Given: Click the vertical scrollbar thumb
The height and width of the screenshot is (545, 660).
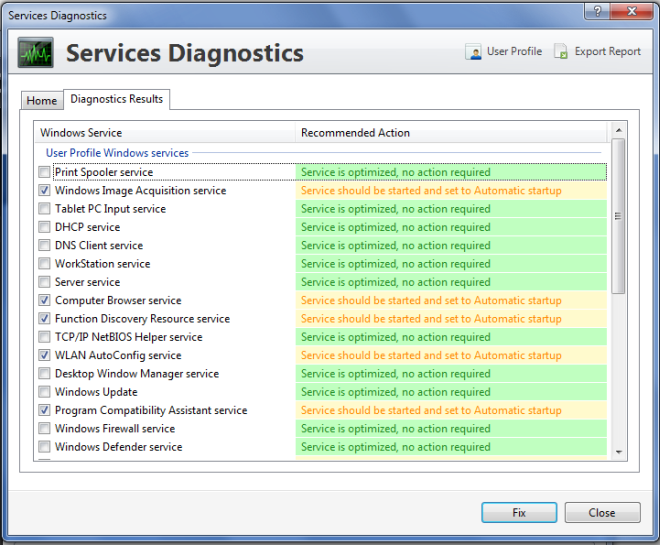Looking at the screenshot, I should (618, 216).
